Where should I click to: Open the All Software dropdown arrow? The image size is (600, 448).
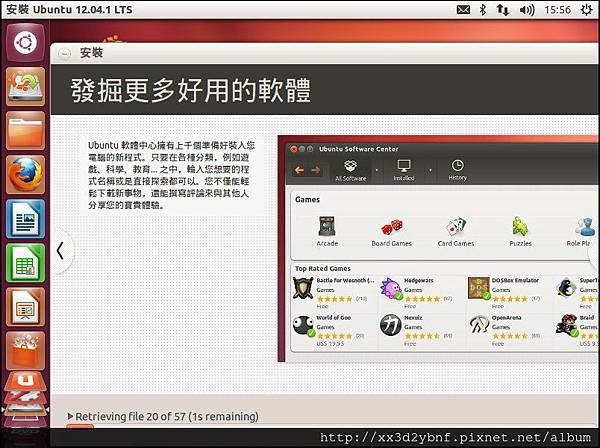pos(377,170)
